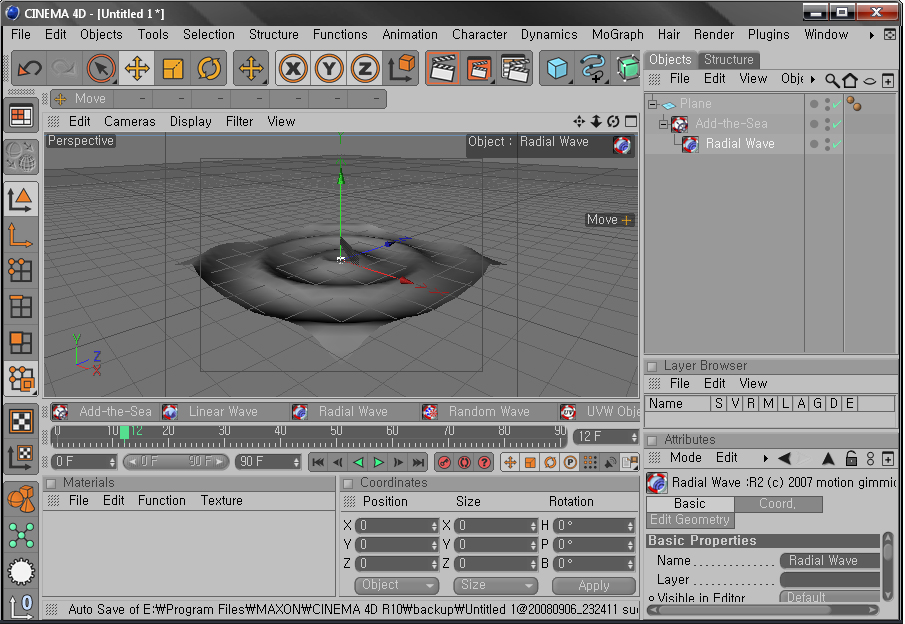Select the Live Selection tool
Image resolution: width=905 pixels, height=624 pixels.
point(101,69)
